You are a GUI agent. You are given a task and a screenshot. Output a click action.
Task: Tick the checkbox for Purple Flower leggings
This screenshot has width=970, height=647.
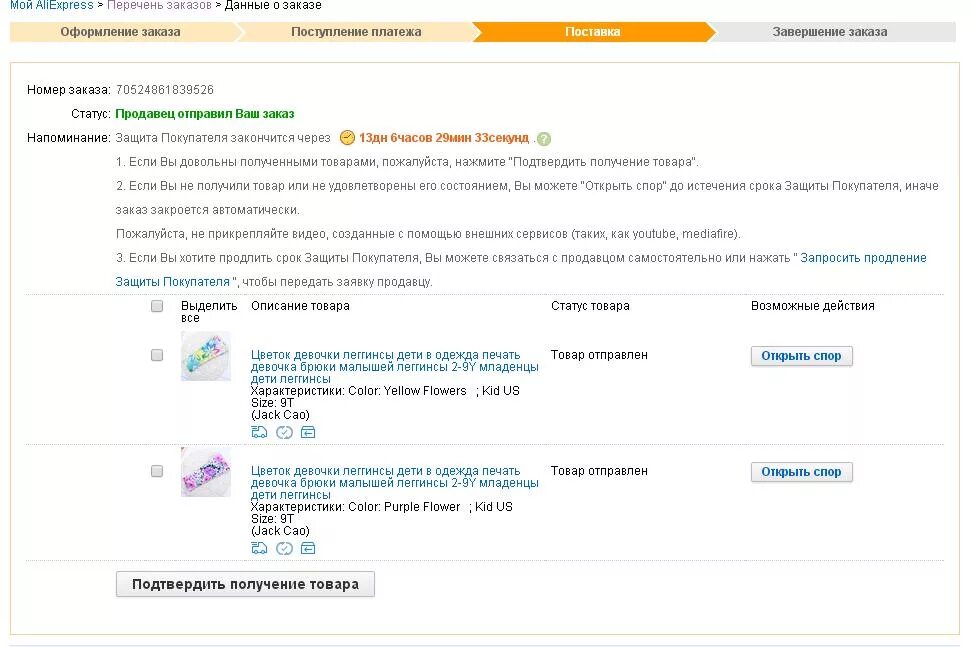point(157,471)
